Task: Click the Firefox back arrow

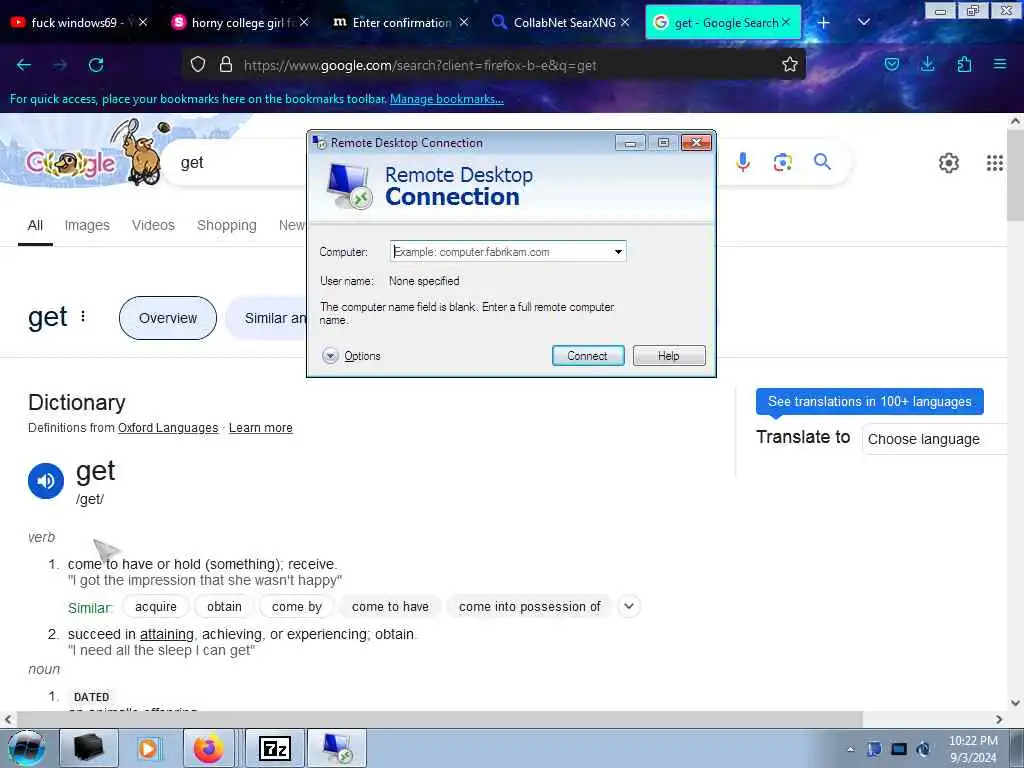Action: point(24,65)
